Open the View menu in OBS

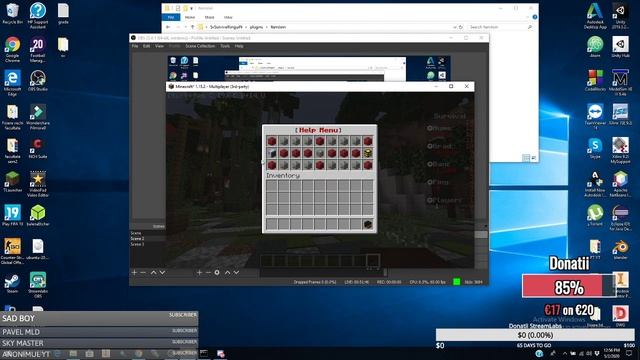(x=159, y=46)
